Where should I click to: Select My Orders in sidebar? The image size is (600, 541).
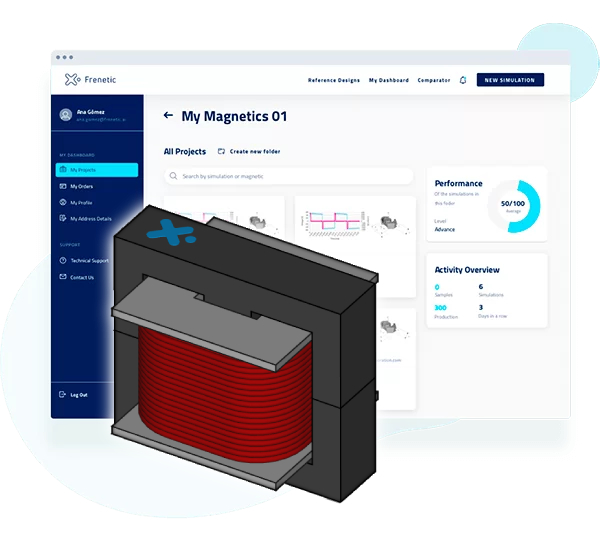pos(82,186)
